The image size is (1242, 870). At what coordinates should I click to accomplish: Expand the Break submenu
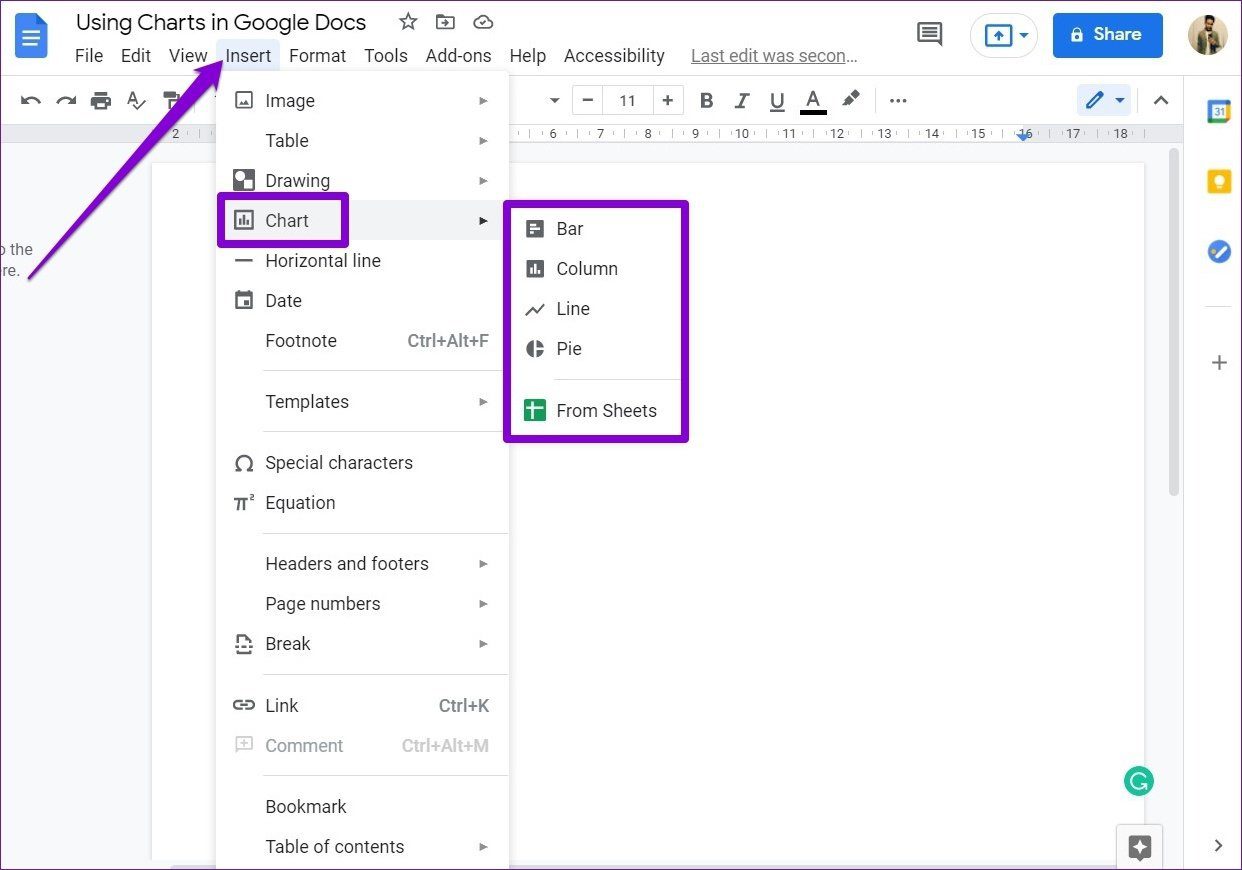point(362,644)
